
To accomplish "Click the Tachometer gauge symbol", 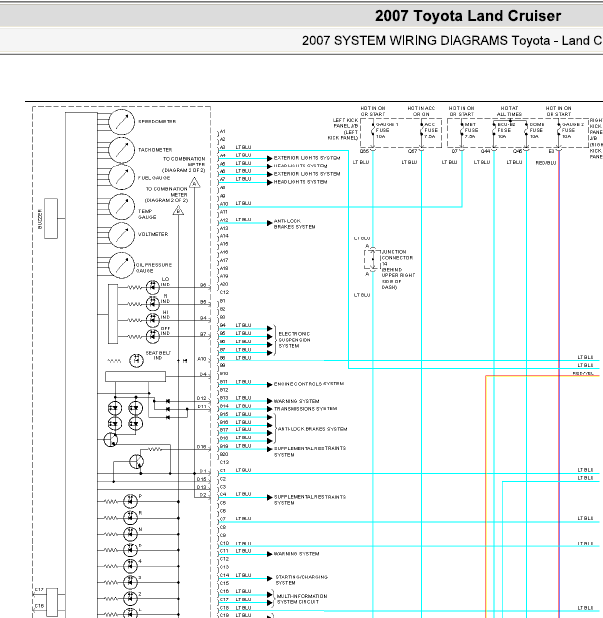I will (x=121, y=150).
